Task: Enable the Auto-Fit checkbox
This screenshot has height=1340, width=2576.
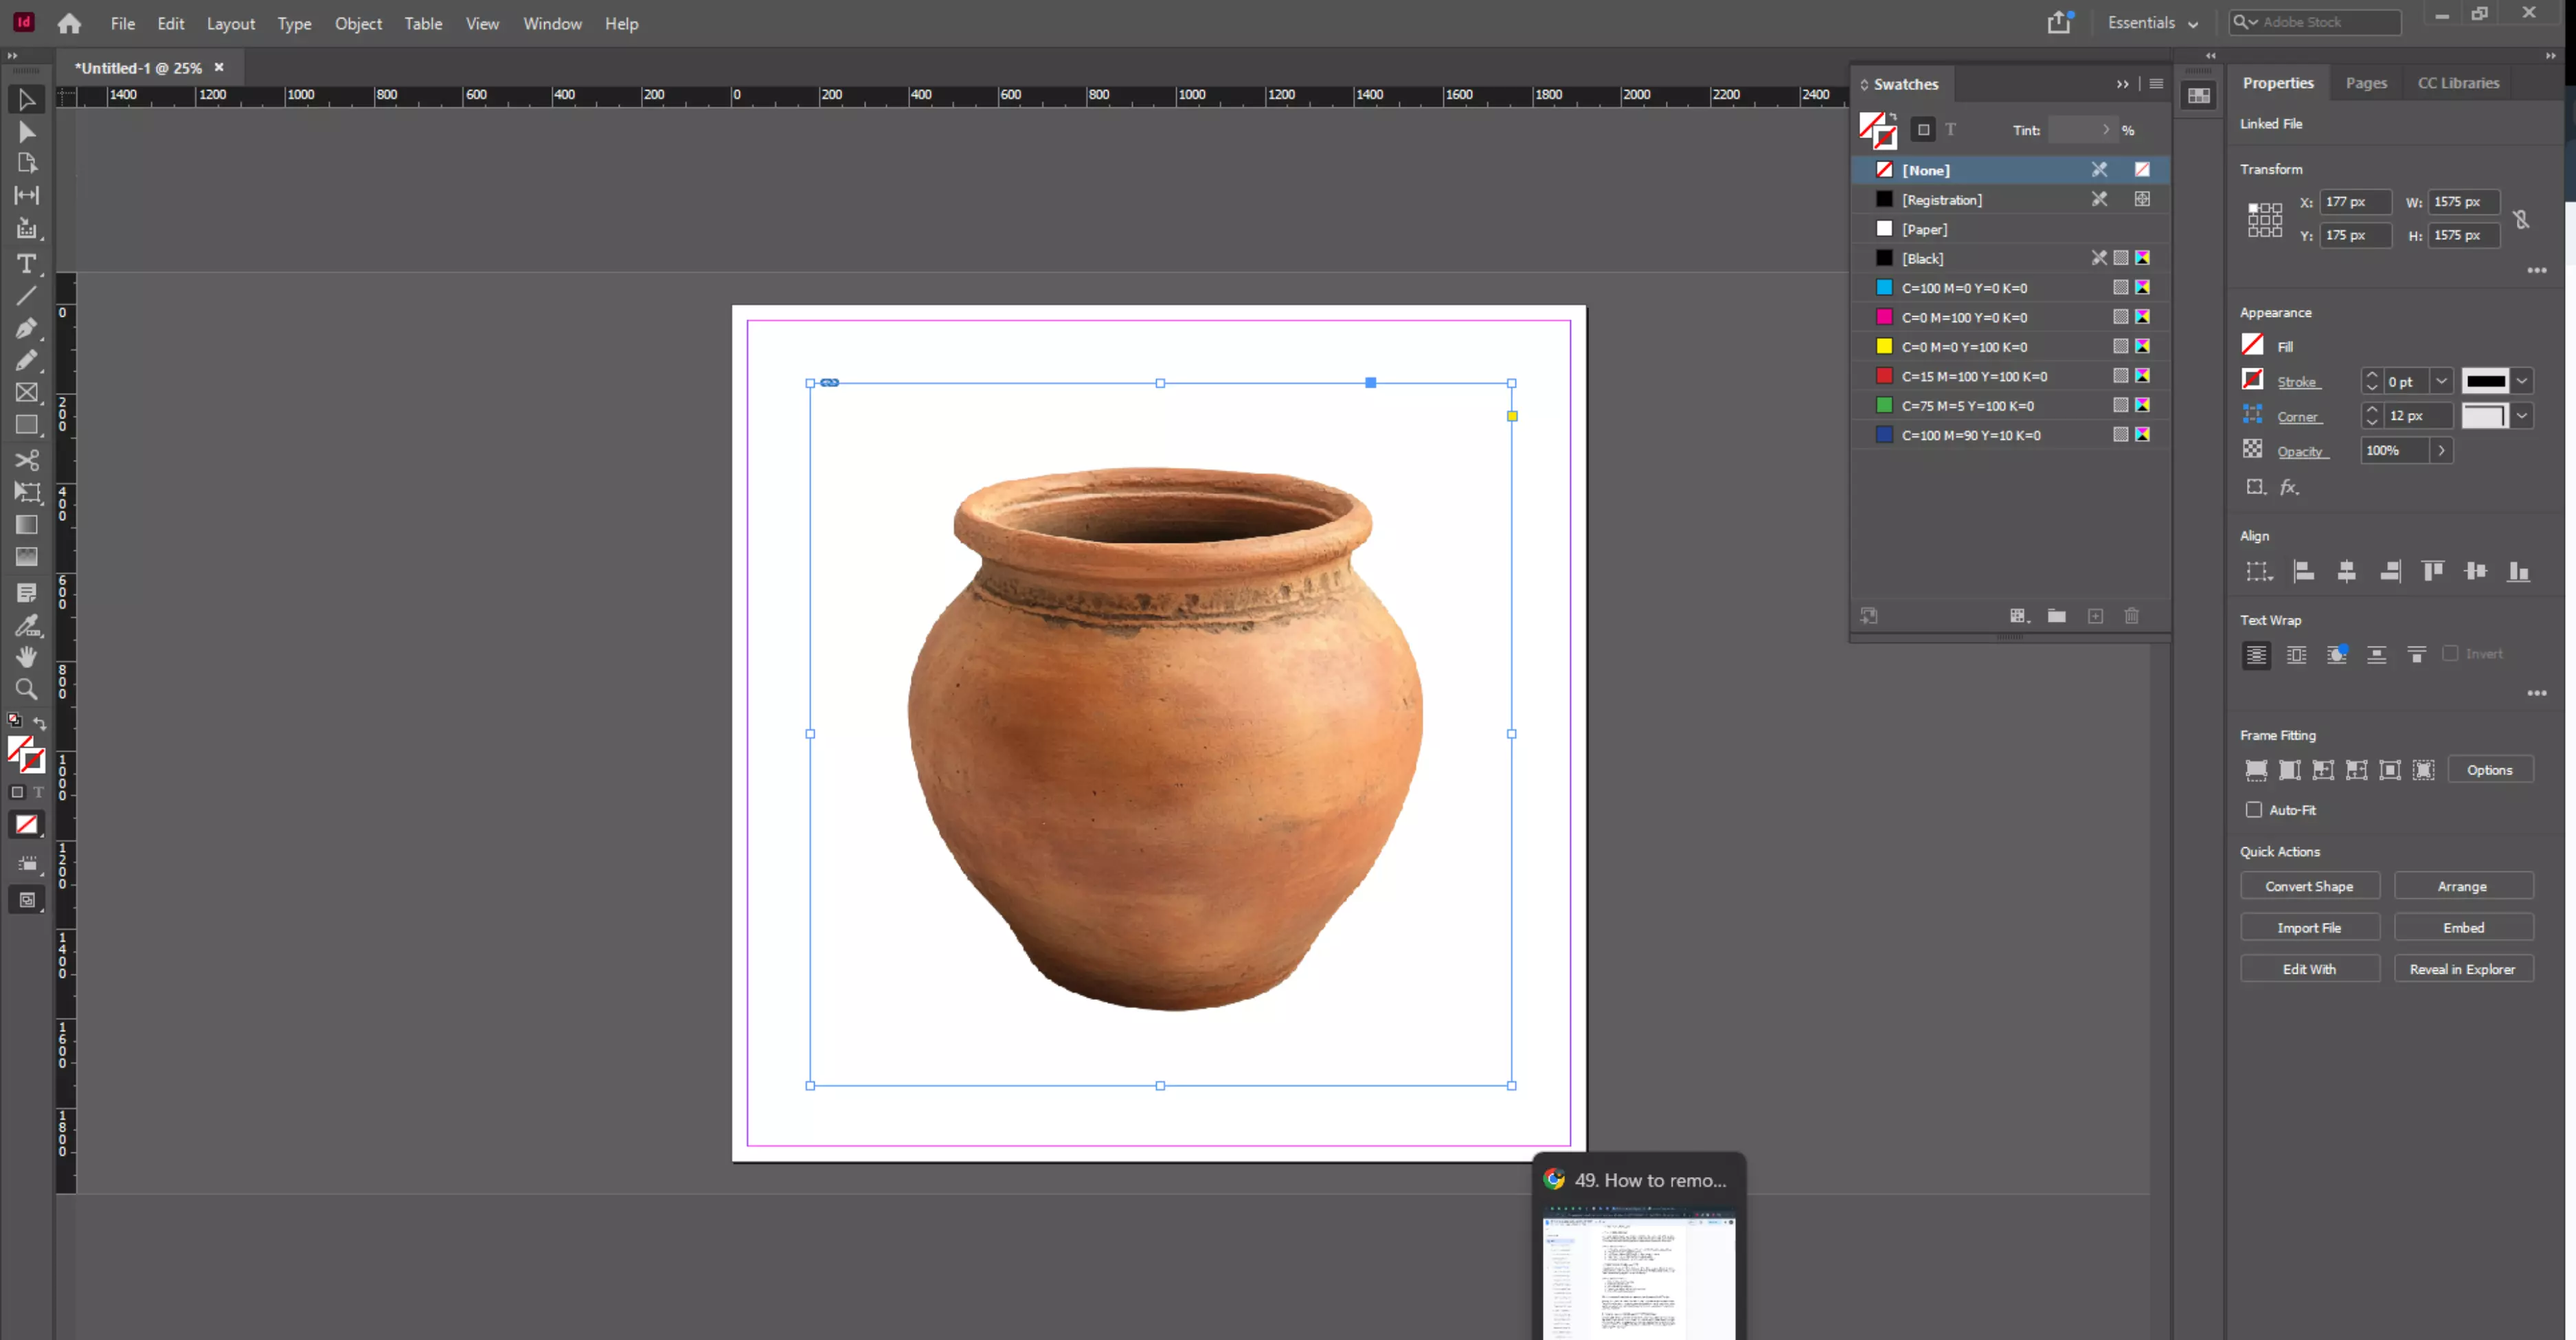Action: click(2254, 810)
